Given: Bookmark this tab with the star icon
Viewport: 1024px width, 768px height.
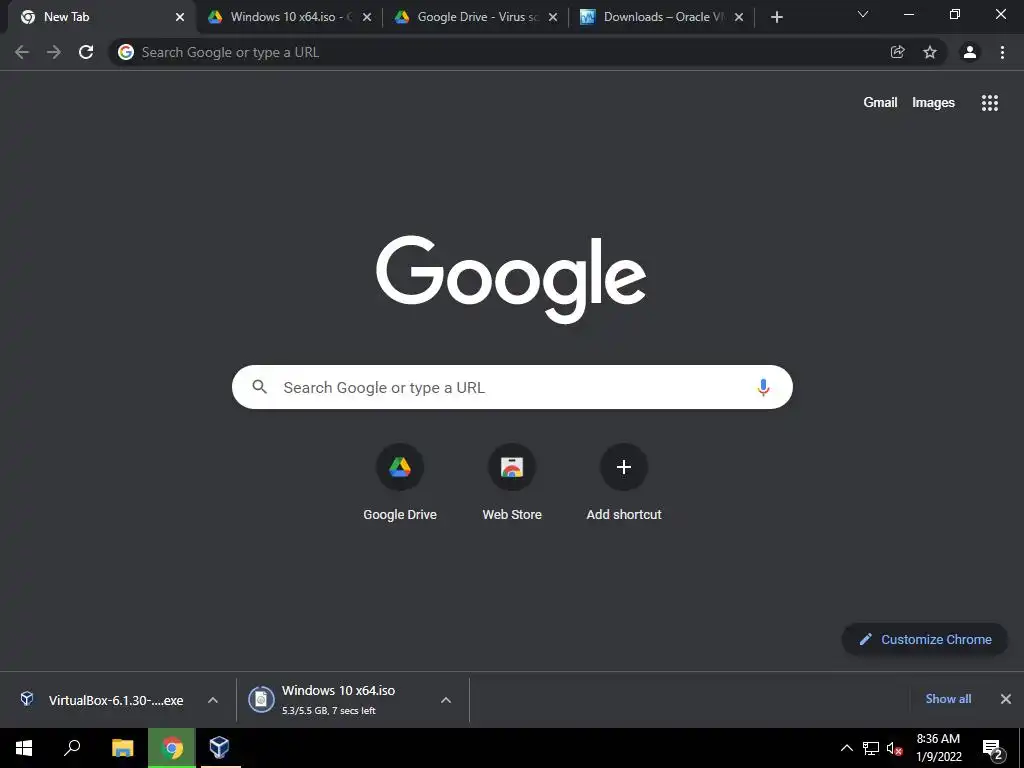Looking at the screenshot, I should tap(930, 52).
